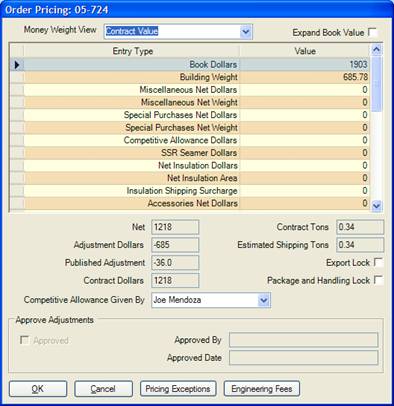This screenshot has height=406, width=394.
Task: Tick the Approved checkbox
Action: (24, 340)
